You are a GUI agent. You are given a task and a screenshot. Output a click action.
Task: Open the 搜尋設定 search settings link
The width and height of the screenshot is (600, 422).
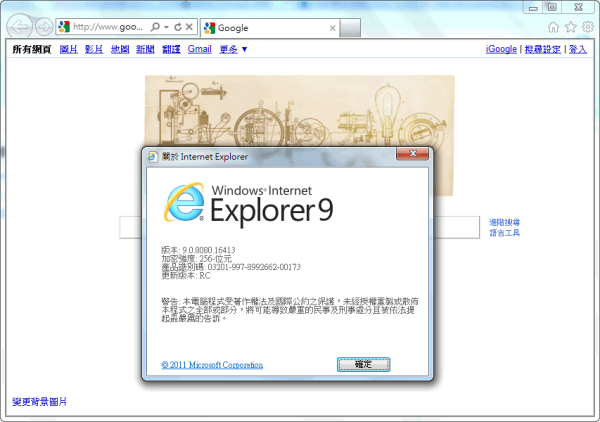tap(543, 49)
